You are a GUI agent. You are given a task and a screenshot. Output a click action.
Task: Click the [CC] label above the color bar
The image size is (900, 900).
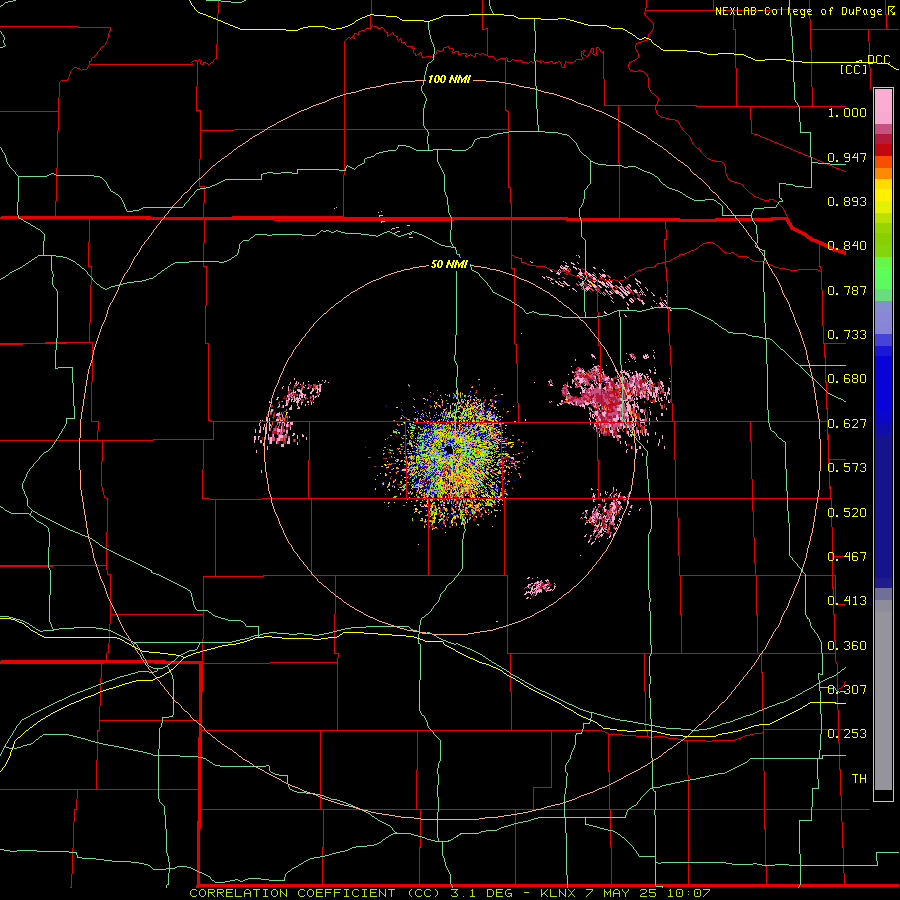854,69
